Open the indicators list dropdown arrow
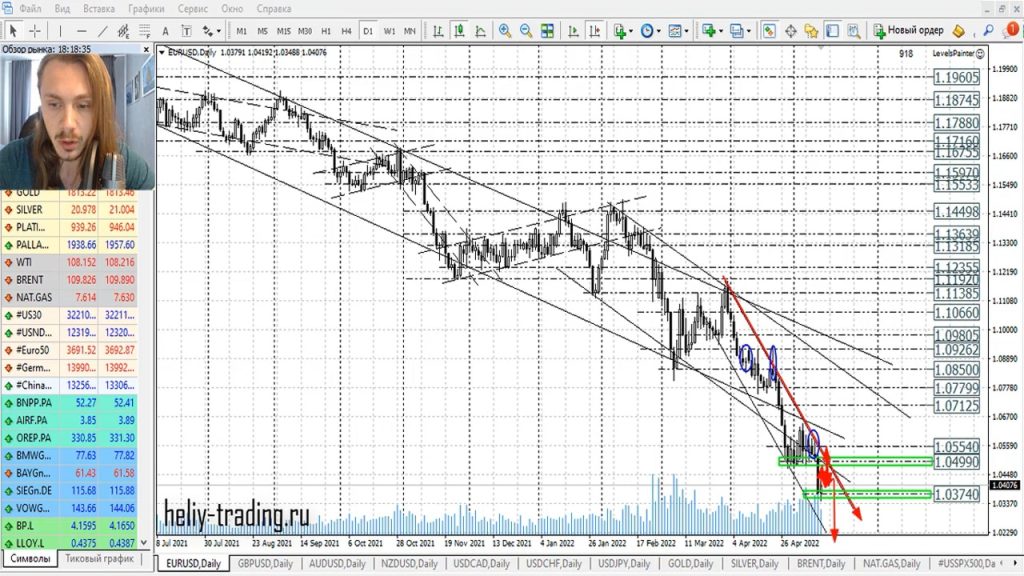 click(x=634, y=31)
